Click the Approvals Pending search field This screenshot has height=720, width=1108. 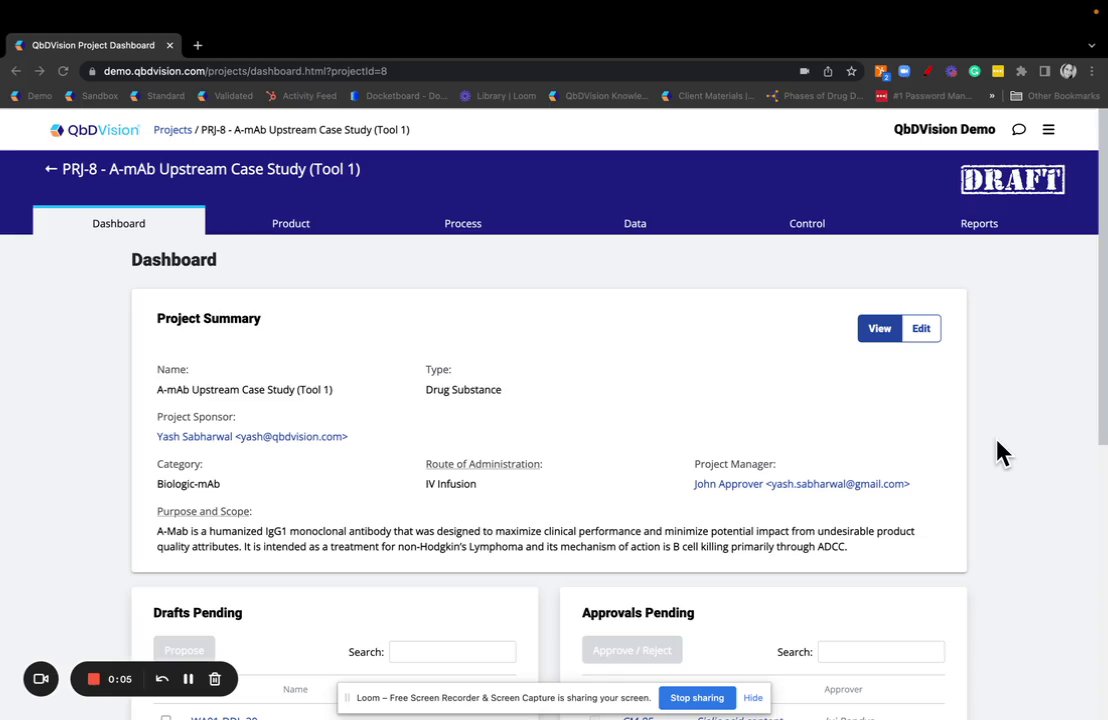pyautogui.click(x=881, y=651)
